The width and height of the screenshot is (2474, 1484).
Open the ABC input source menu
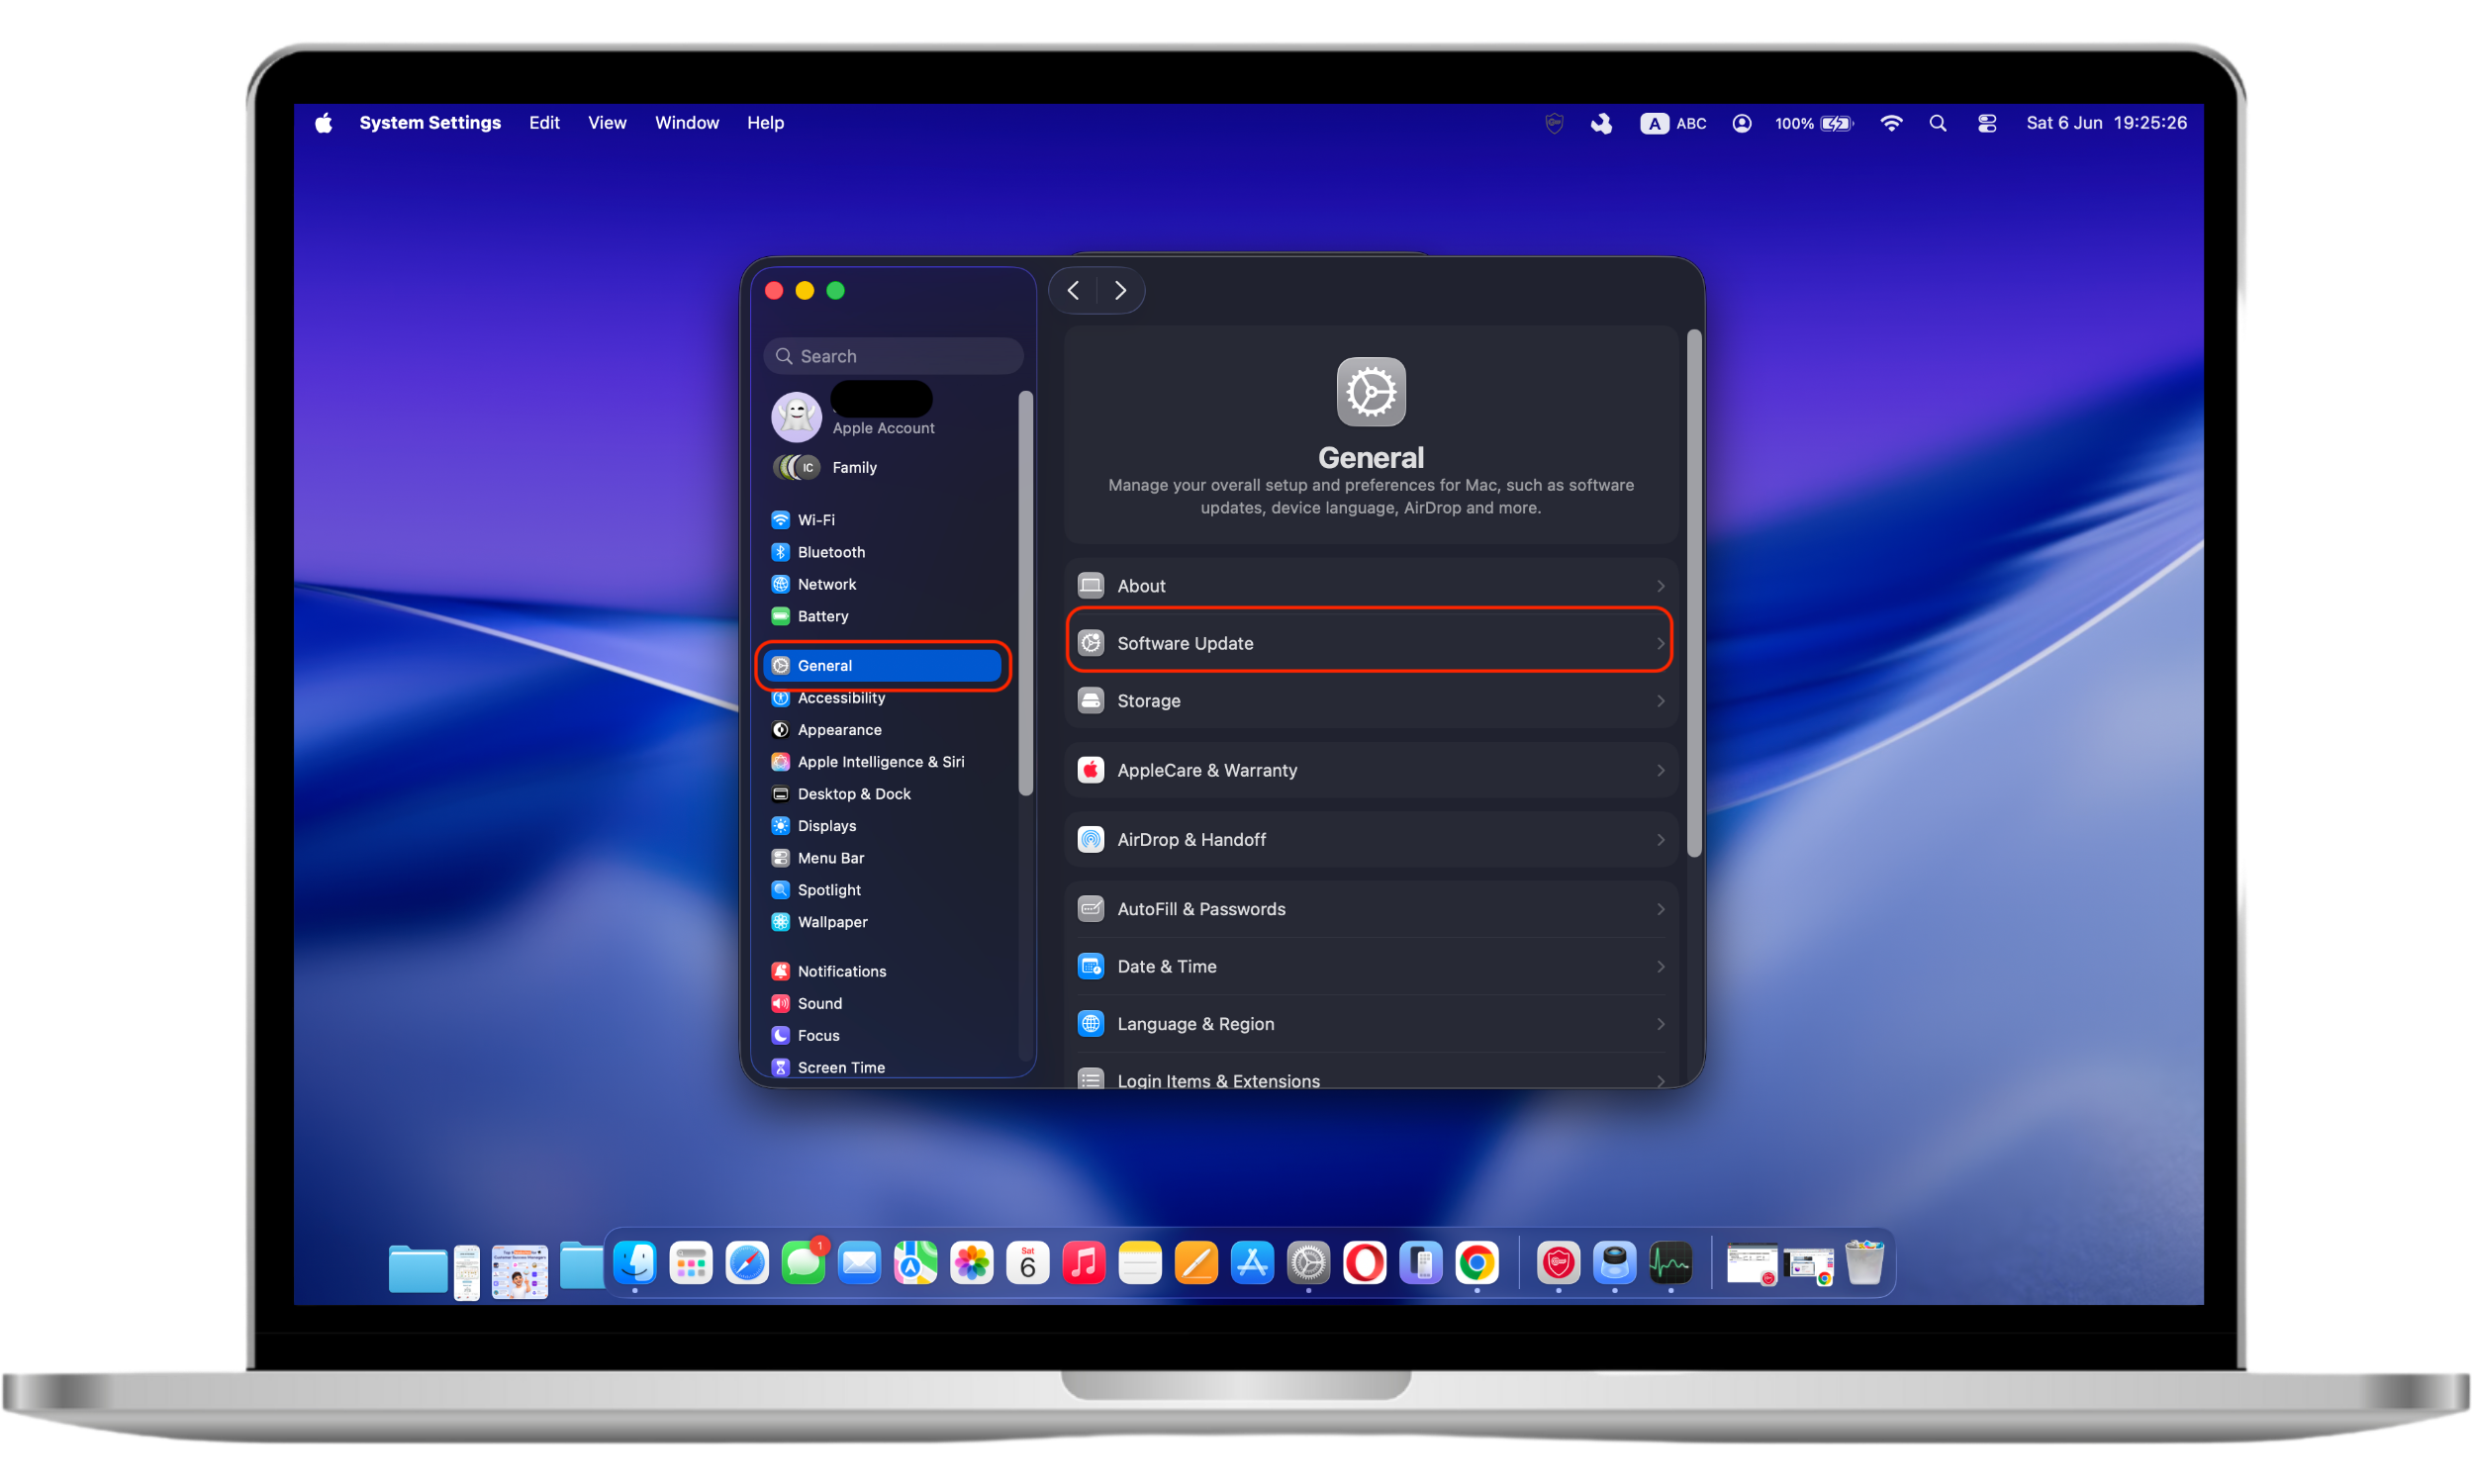pos(1673,123)
